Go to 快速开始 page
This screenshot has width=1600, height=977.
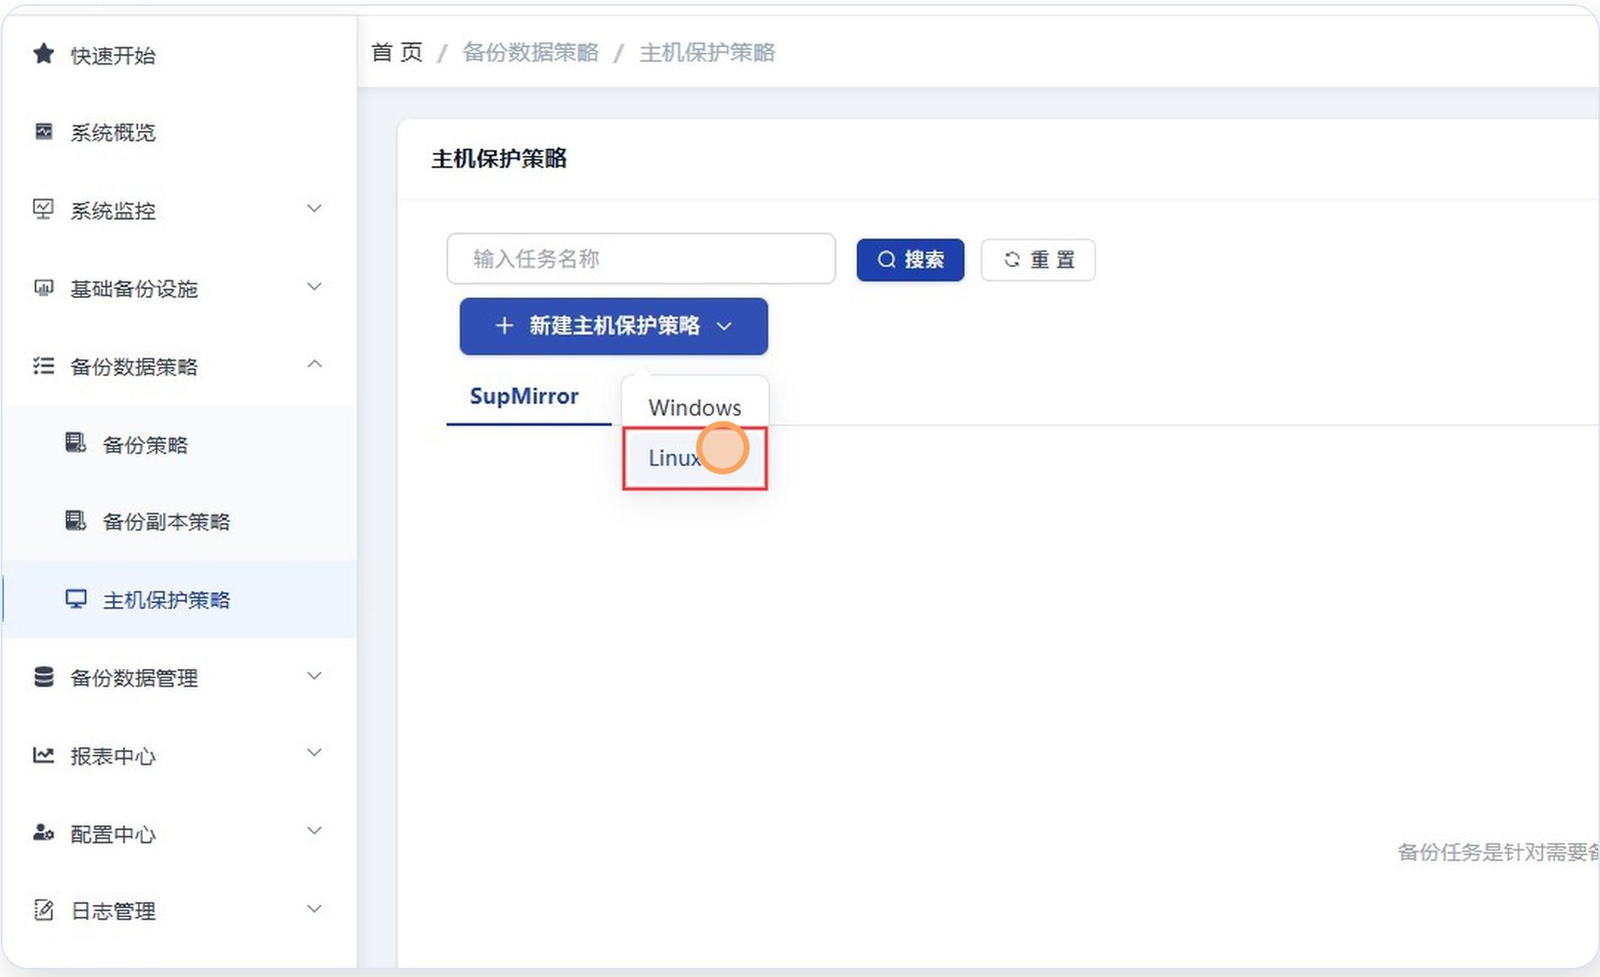tap(112, 55)
